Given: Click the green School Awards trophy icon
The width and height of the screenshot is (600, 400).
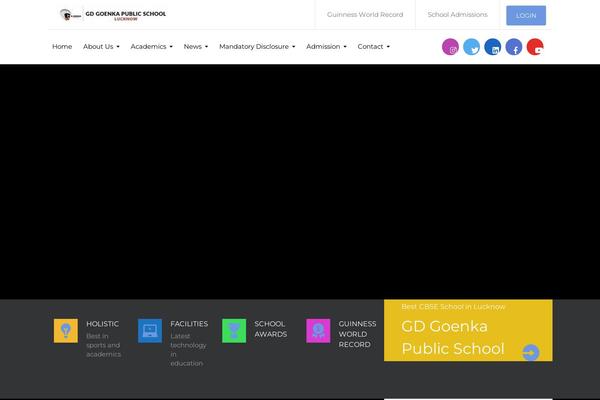Looking at the screenshot, I should click(x=234, y=331).
